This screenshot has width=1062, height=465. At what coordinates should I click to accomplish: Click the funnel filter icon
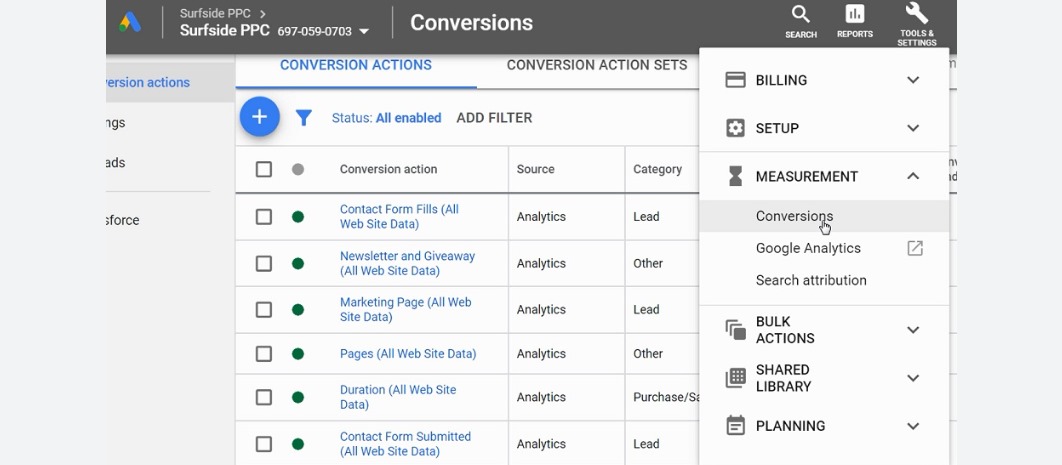[x=304, y=118]
